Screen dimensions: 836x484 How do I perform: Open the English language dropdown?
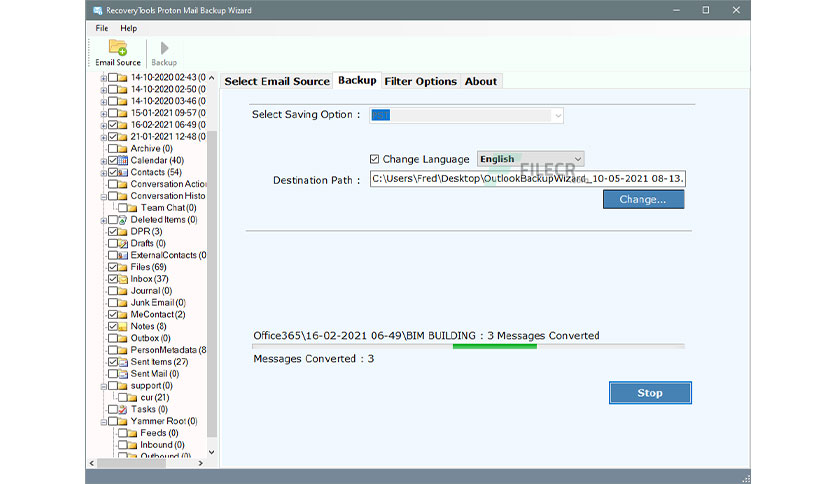(530, 159)
